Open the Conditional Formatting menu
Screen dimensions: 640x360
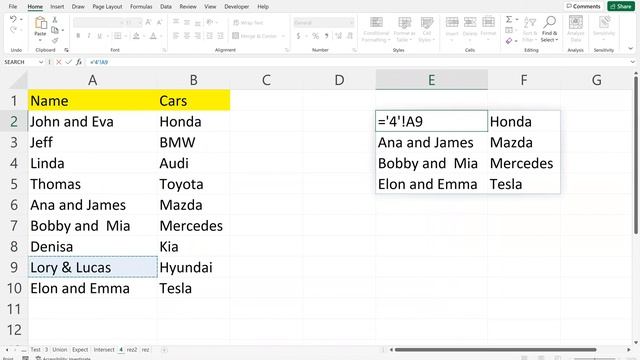(376, 29)
